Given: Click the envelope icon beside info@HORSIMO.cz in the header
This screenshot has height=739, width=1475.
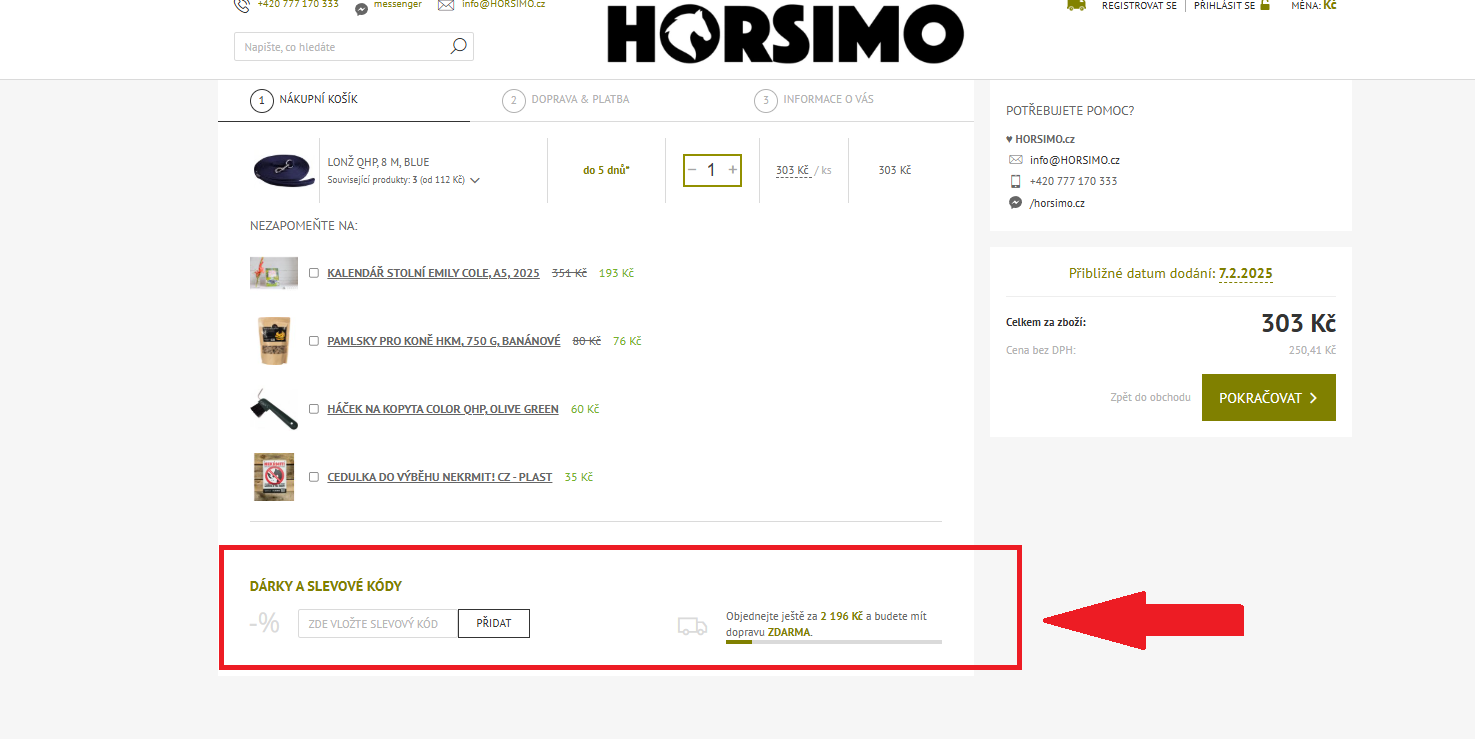Looking at the screenshot, I should (446, 4).
